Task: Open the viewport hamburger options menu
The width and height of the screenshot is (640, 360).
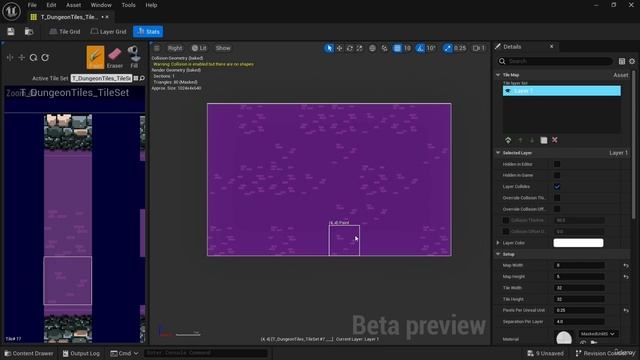Action: [x=157, y=48]
